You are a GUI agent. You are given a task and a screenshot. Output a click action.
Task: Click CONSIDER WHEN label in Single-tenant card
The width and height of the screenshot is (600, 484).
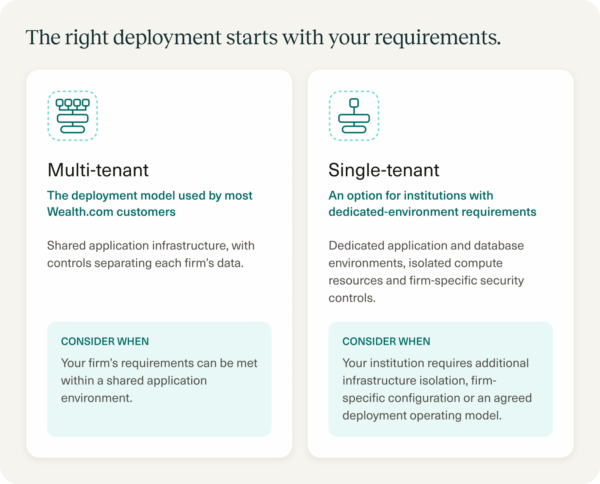386,341
